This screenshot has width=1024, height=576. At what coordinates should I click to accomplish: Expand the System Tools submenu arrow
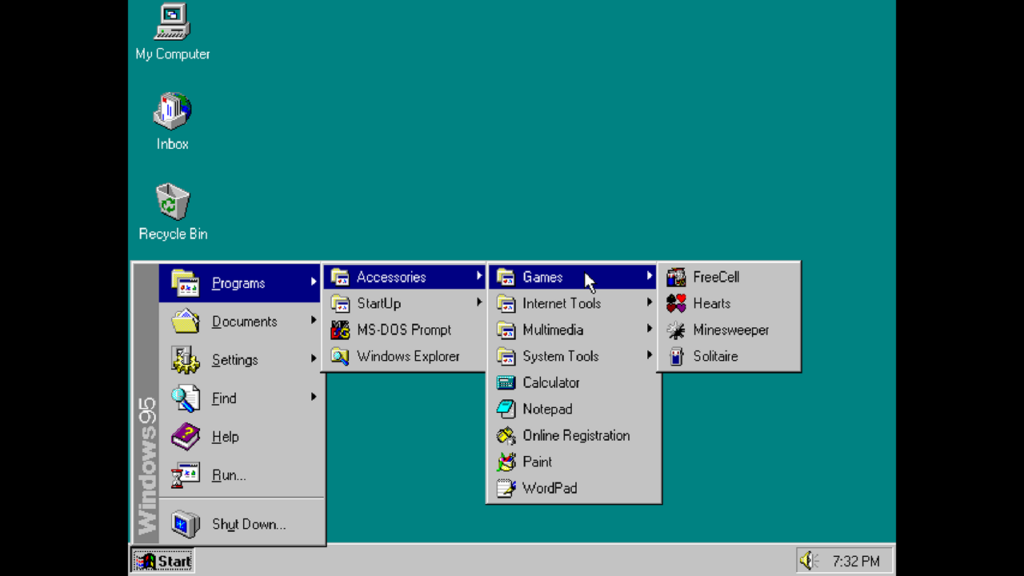pyautogui.click(x=649, y=355)
